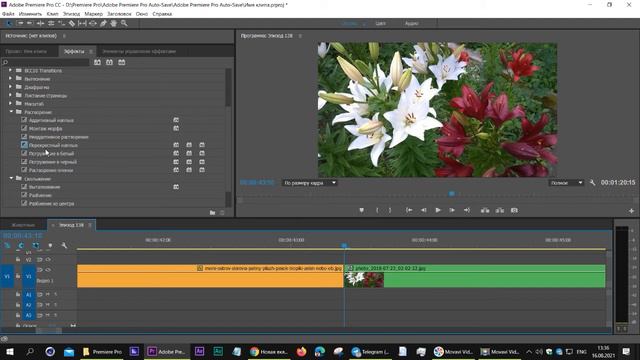
Task: Expand the Диафрагма folder
Action: point(11,87)
